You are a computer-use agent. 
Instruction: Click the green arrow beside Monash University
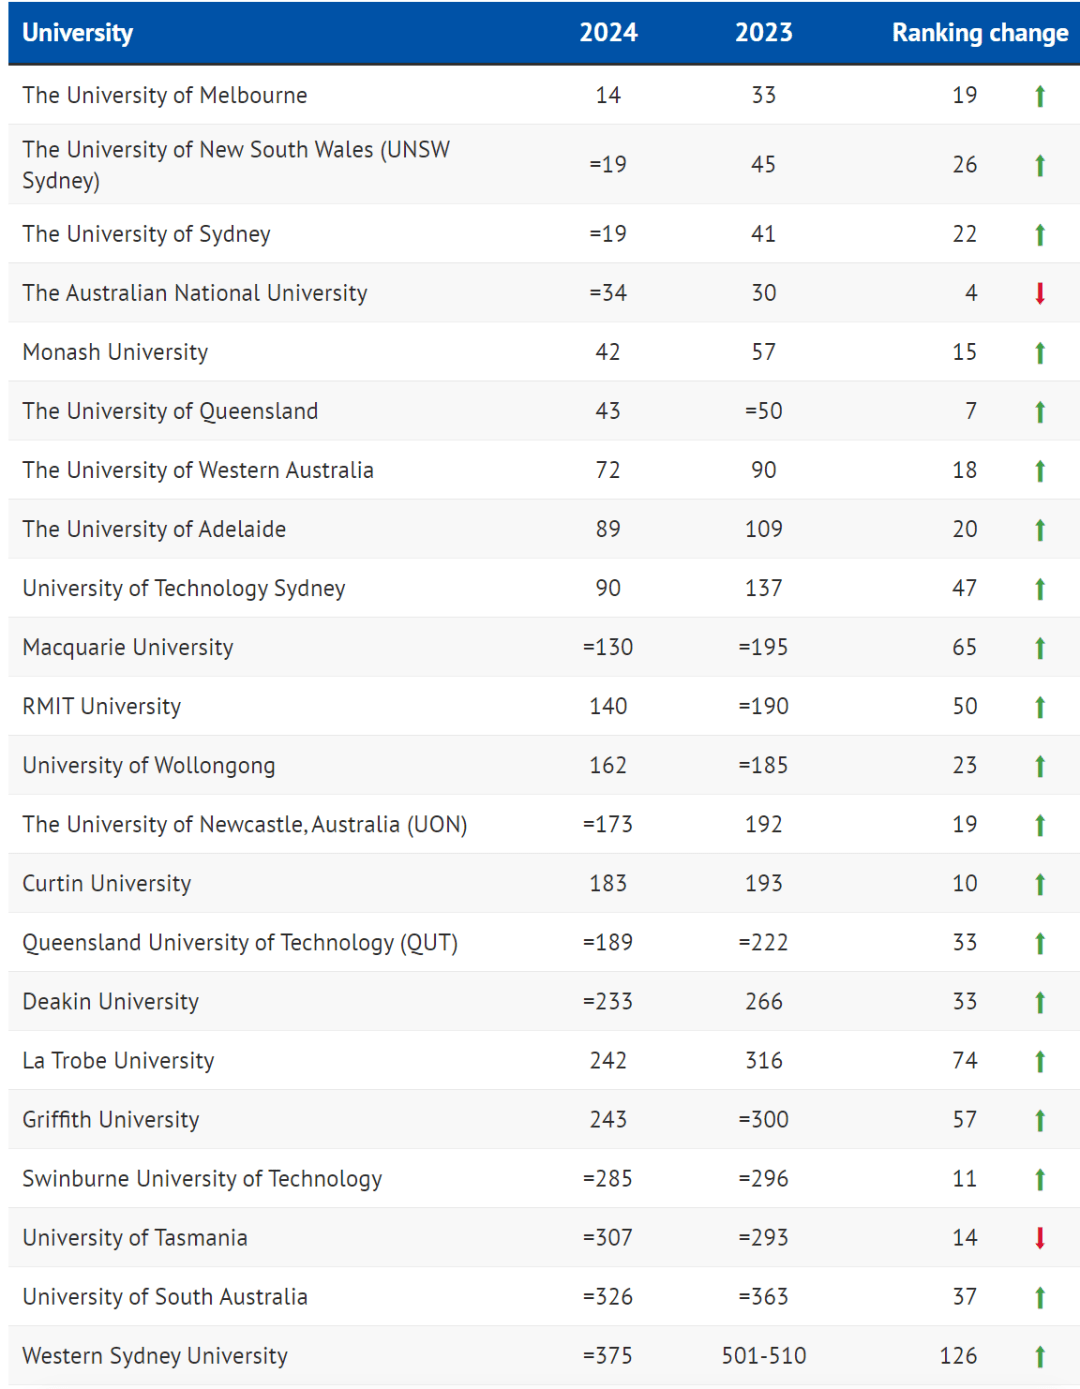coord(1040,352)
